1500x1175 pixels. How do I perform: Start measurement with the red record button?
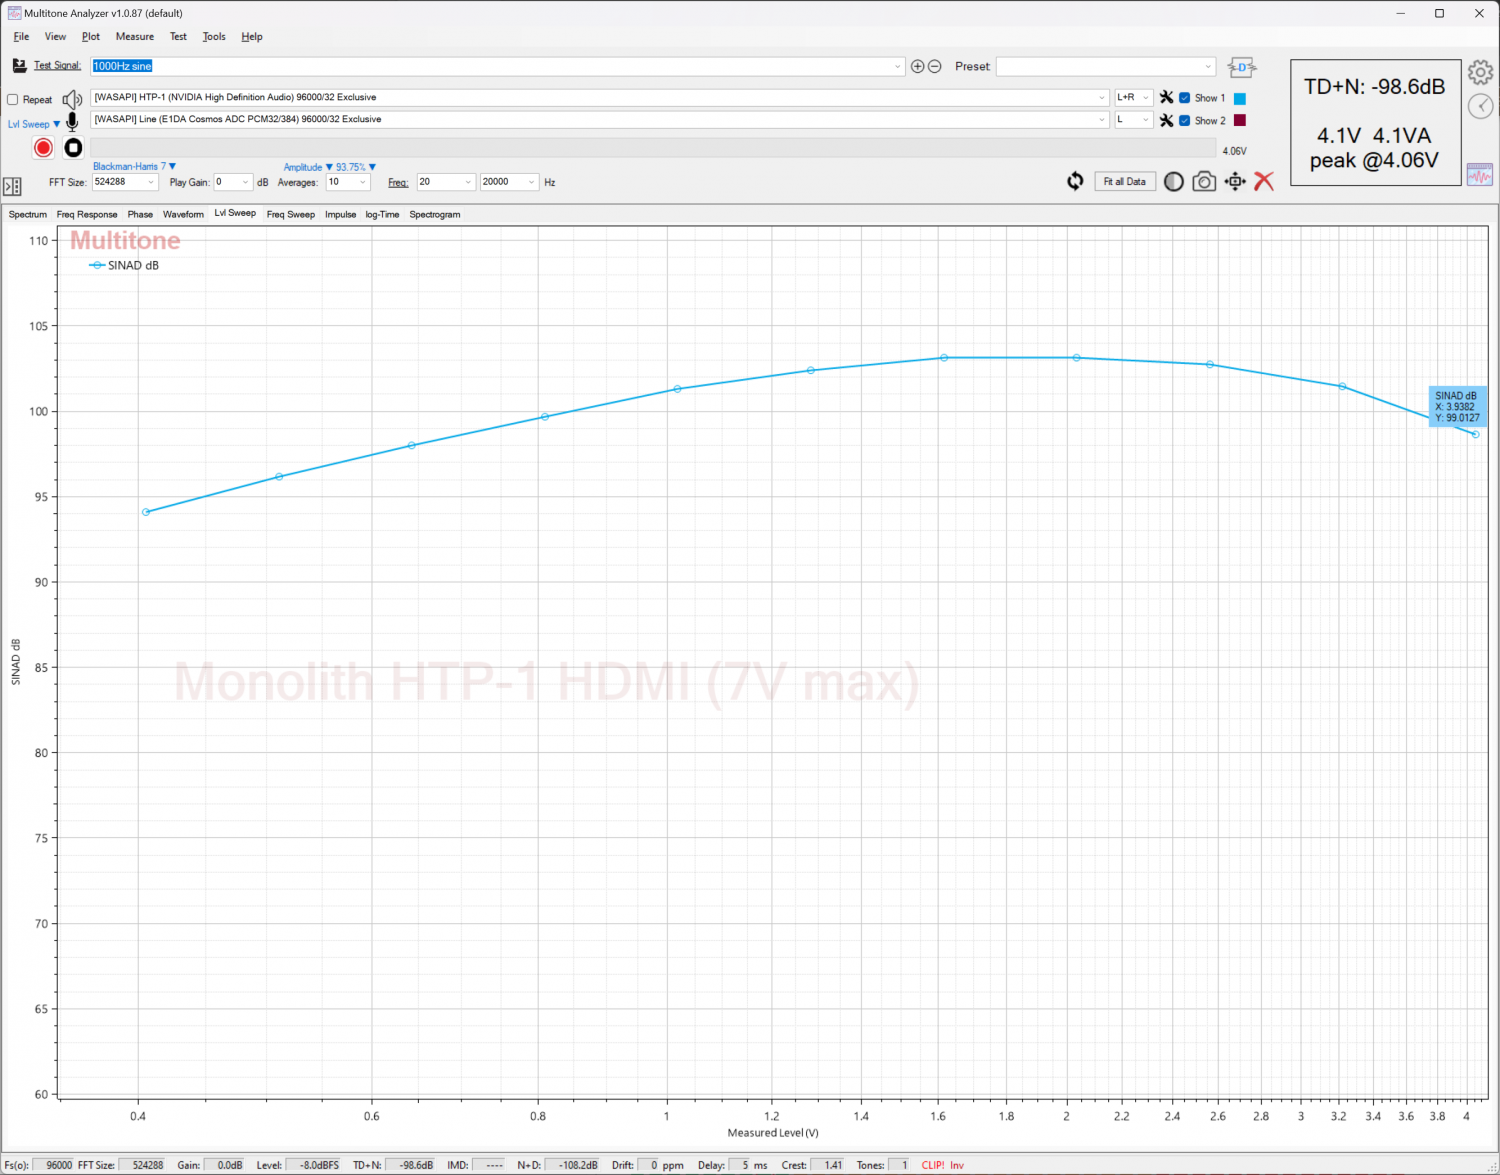[x=43, y=148]
